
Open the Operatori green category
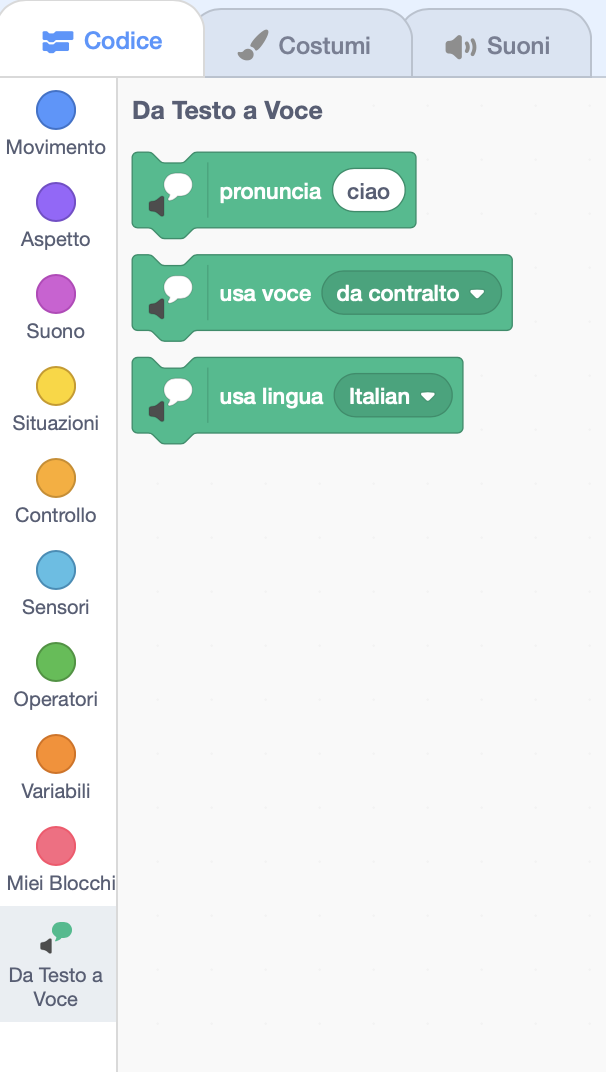[55, 662]
